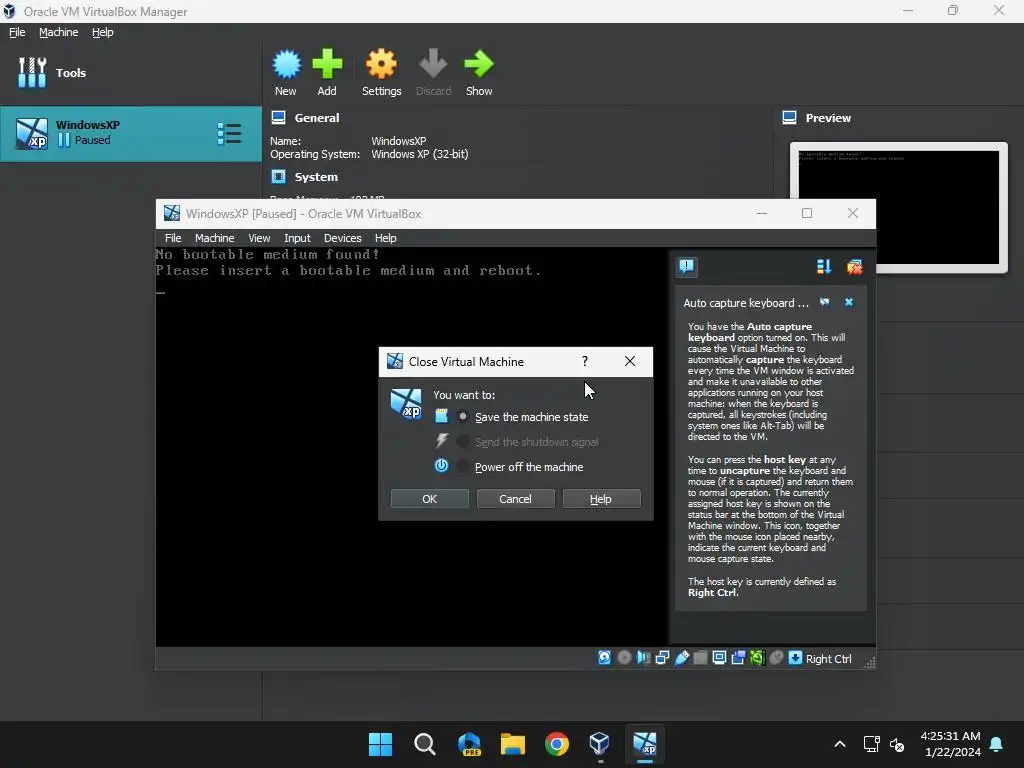Open View menu in WindowsXP VM window
This screenshot has width=1024, height=768.
(259, 238)
